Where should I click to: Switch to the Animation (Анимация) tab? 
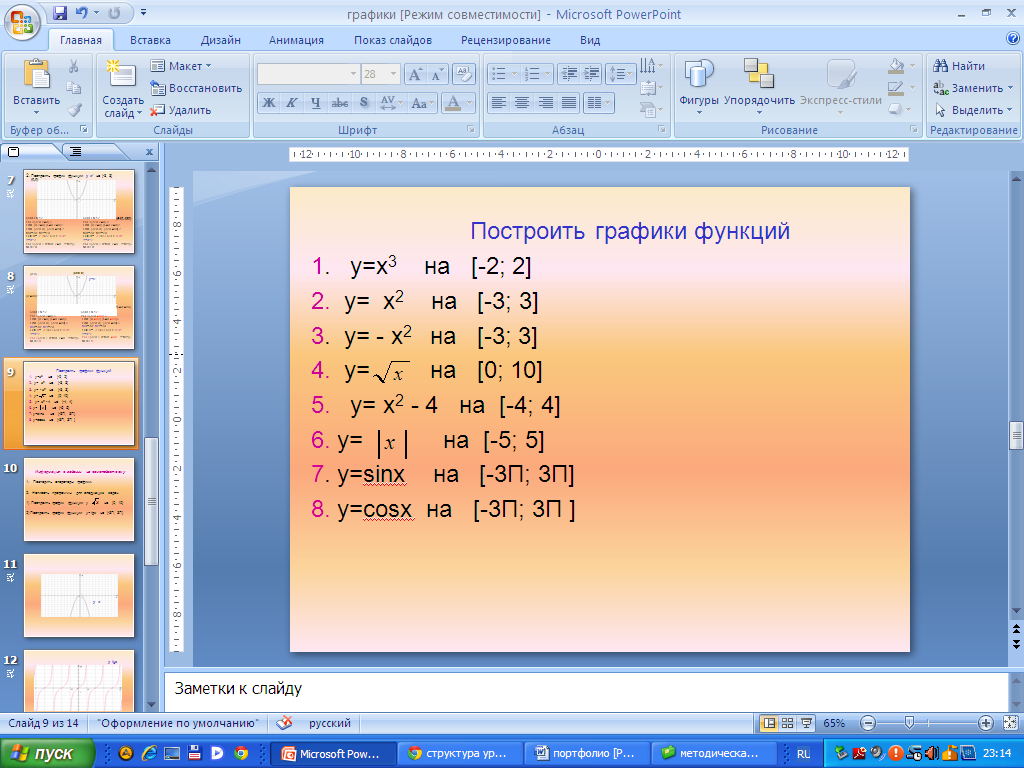click(x=296, y=40)
